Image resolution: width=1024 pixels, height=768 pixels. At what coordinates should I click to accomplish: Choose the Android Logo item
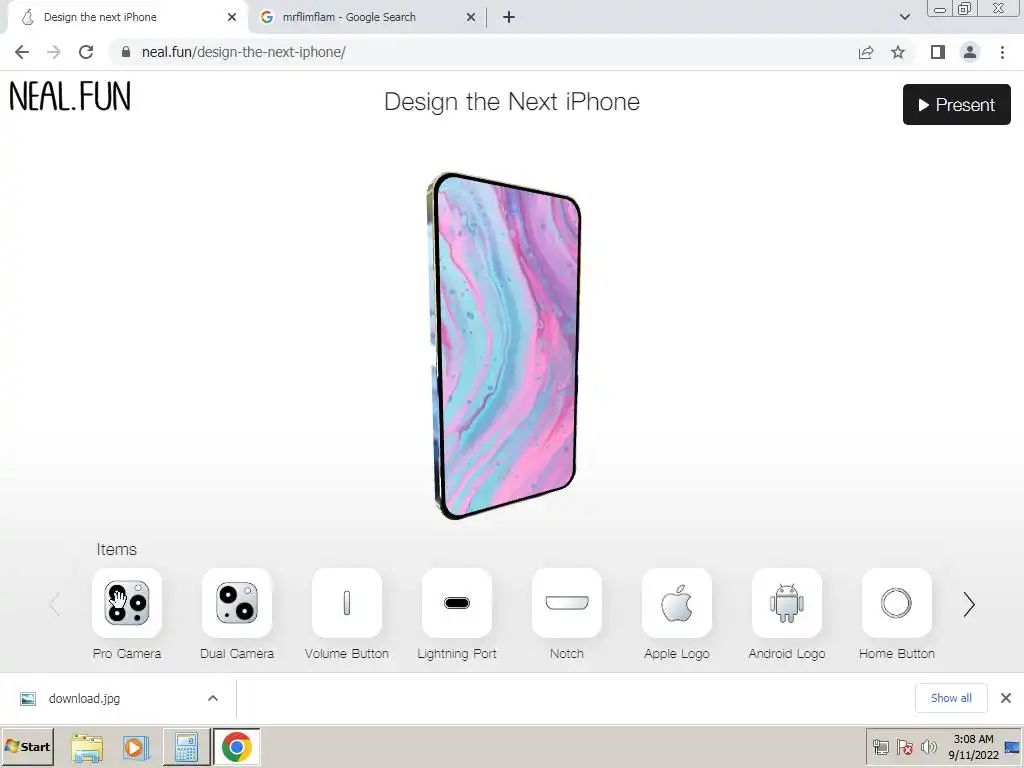787,603
